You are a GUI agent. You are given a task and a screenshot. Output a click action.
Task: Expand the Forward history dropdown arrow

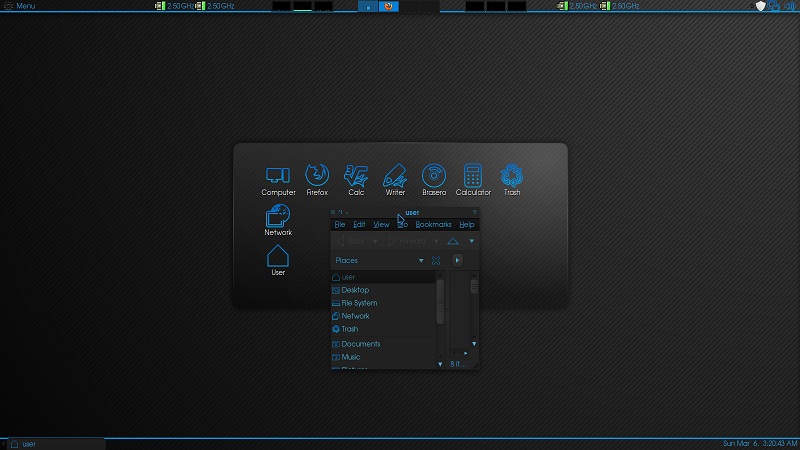(x=436, y=241)
